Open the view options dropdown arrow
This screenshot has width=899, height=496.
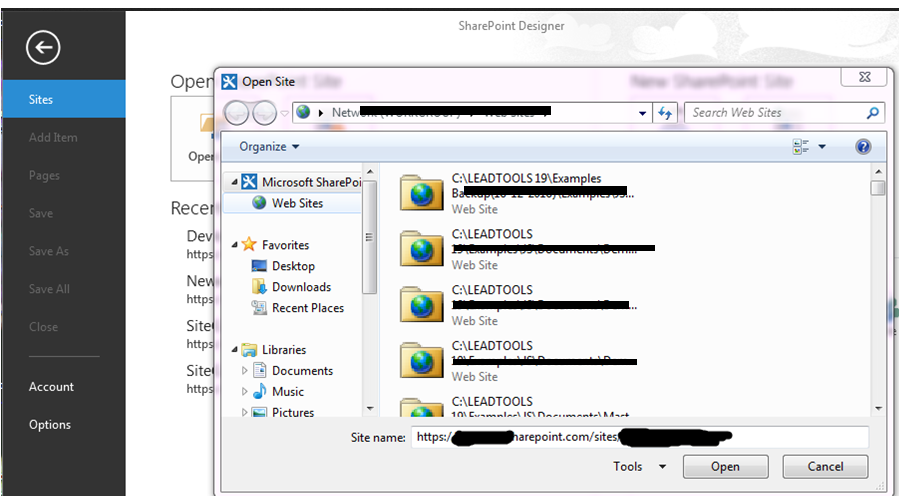pyautogui.click(x=822, y=147)
